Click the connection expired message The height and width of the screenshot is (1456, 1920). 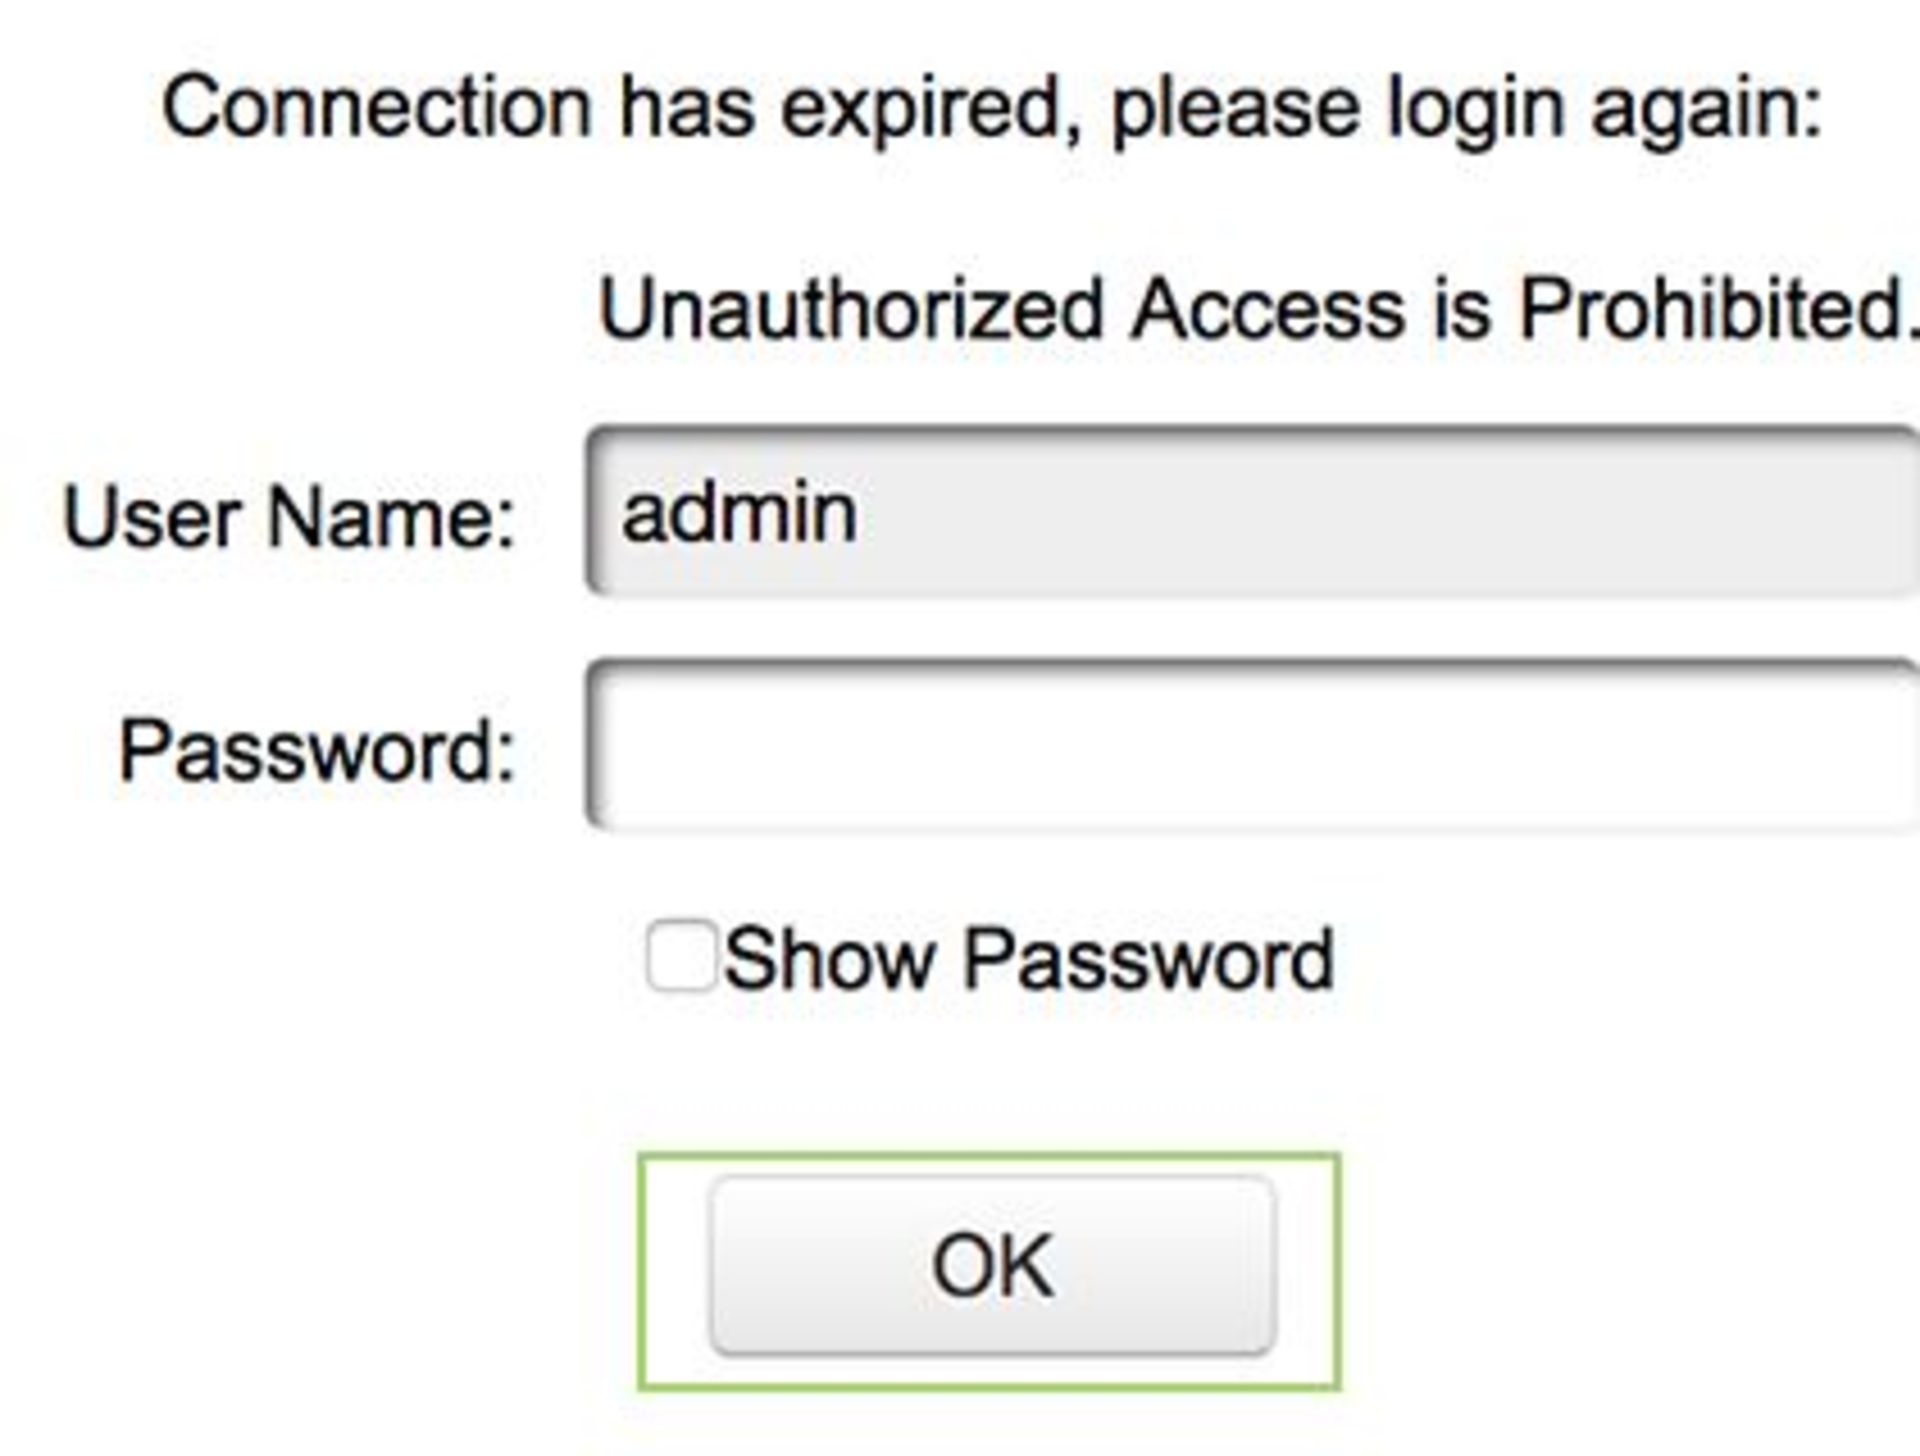coord(990,108)
